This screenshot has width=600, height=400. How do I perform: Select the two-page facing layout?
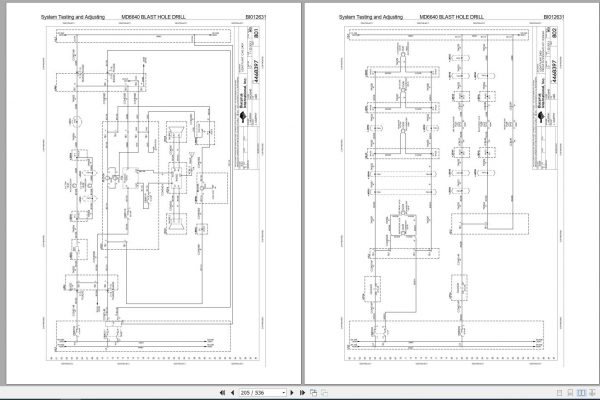[x=581, y=393]
